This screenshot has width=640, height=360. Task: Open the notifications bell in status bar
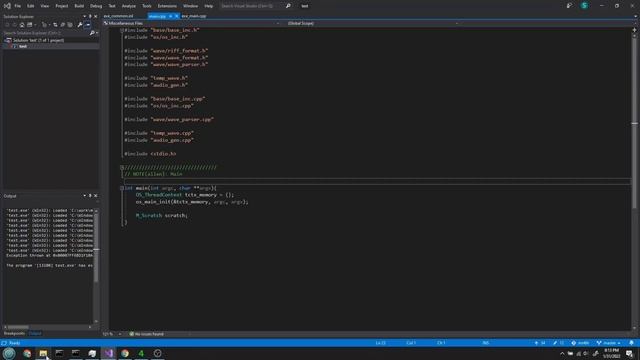click(631, 343)
